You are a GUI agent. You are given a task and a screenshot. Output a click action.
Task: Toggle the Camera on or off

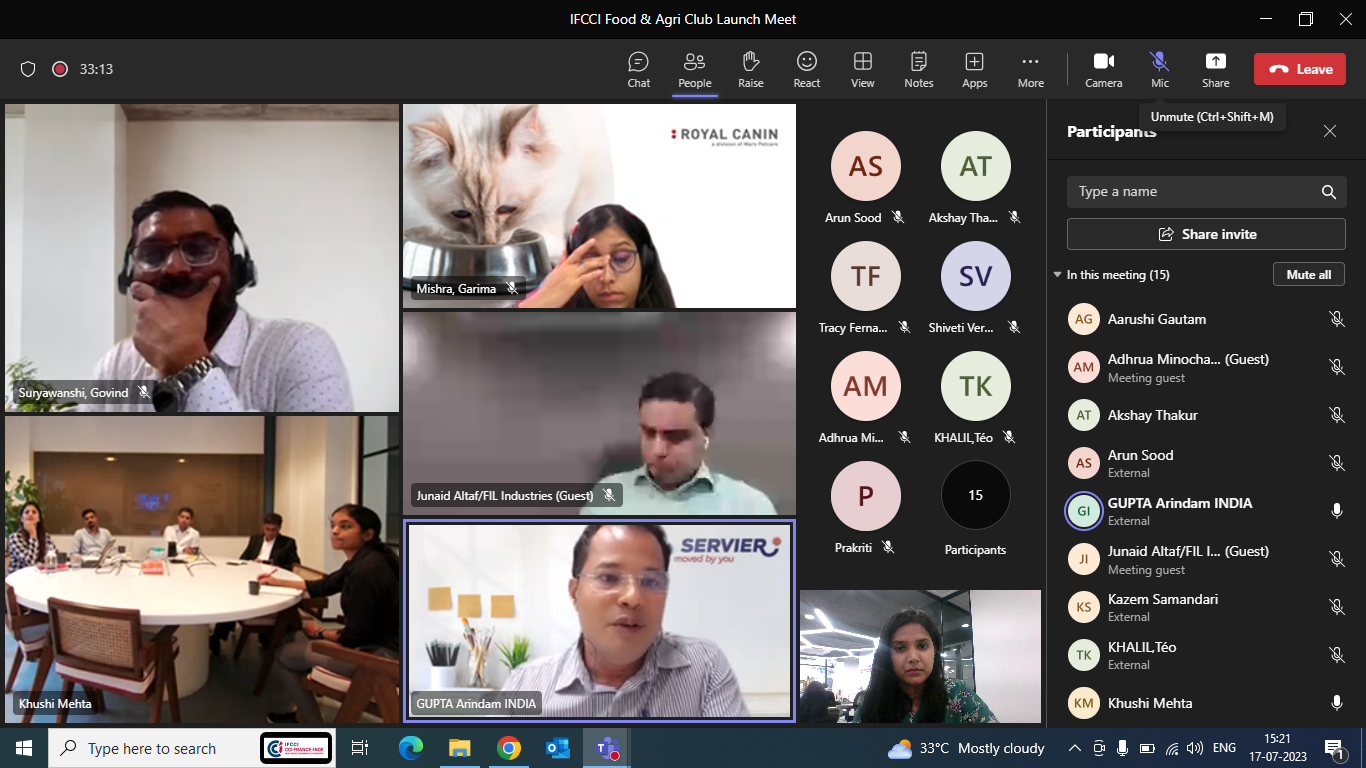1103,69
